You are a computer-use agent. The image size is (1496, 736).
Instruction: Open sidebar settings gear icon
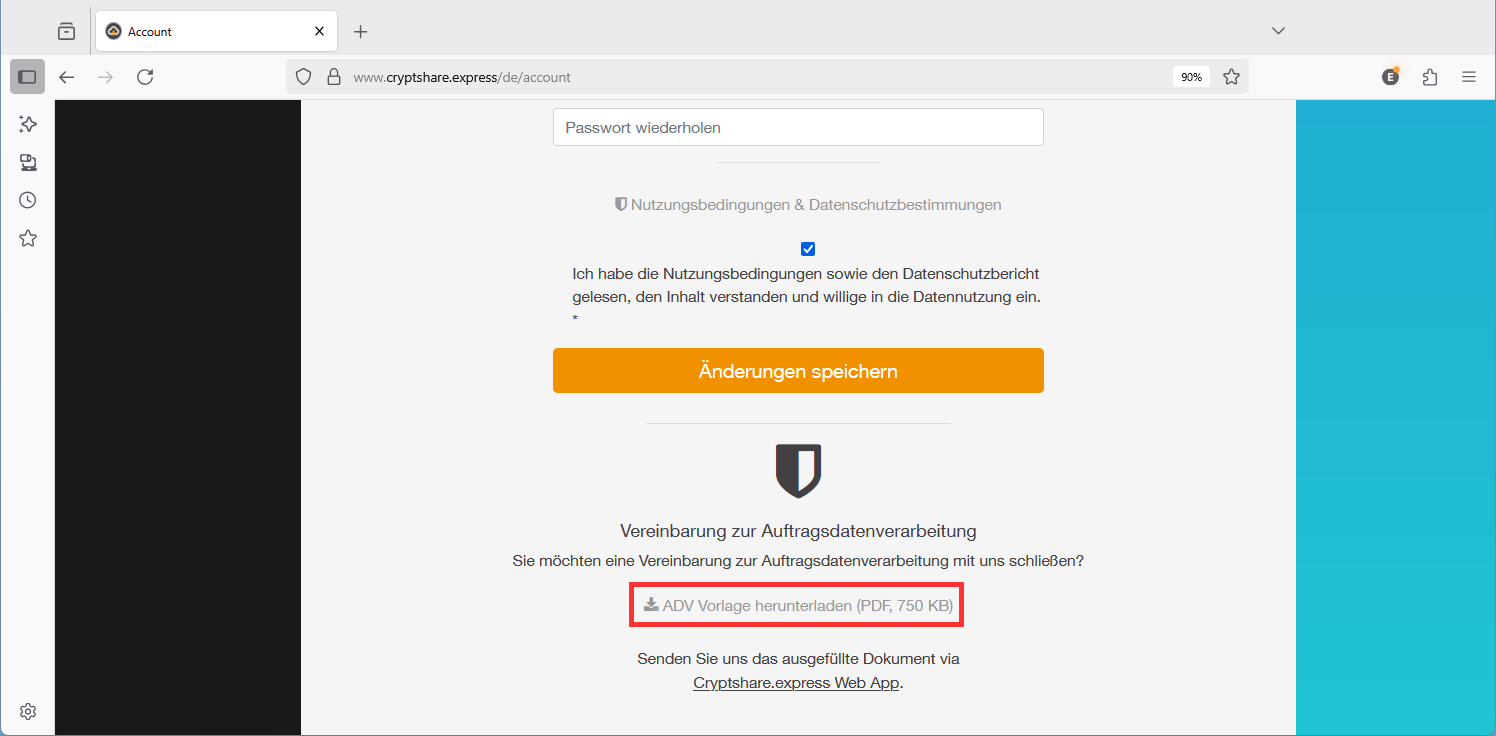(x=28, y=711)
